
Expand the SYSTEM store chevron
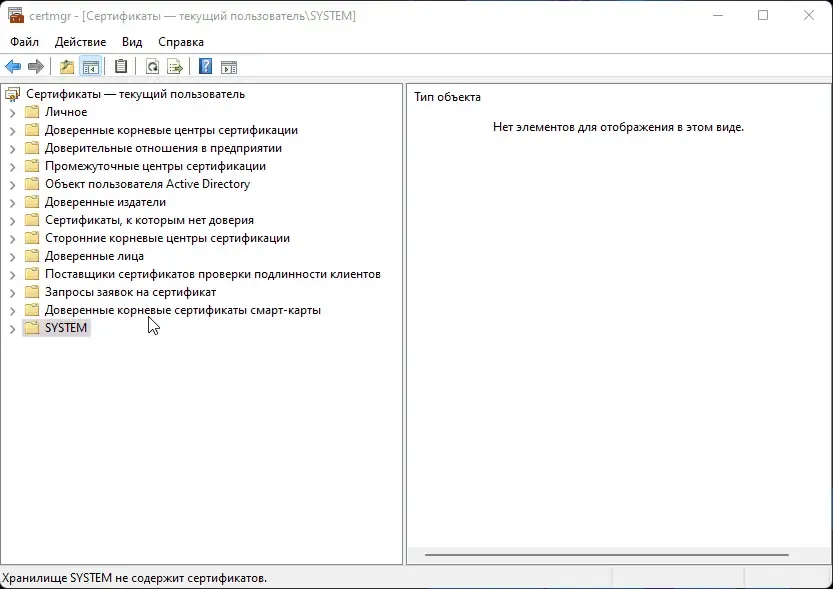(x=12, y=329)
